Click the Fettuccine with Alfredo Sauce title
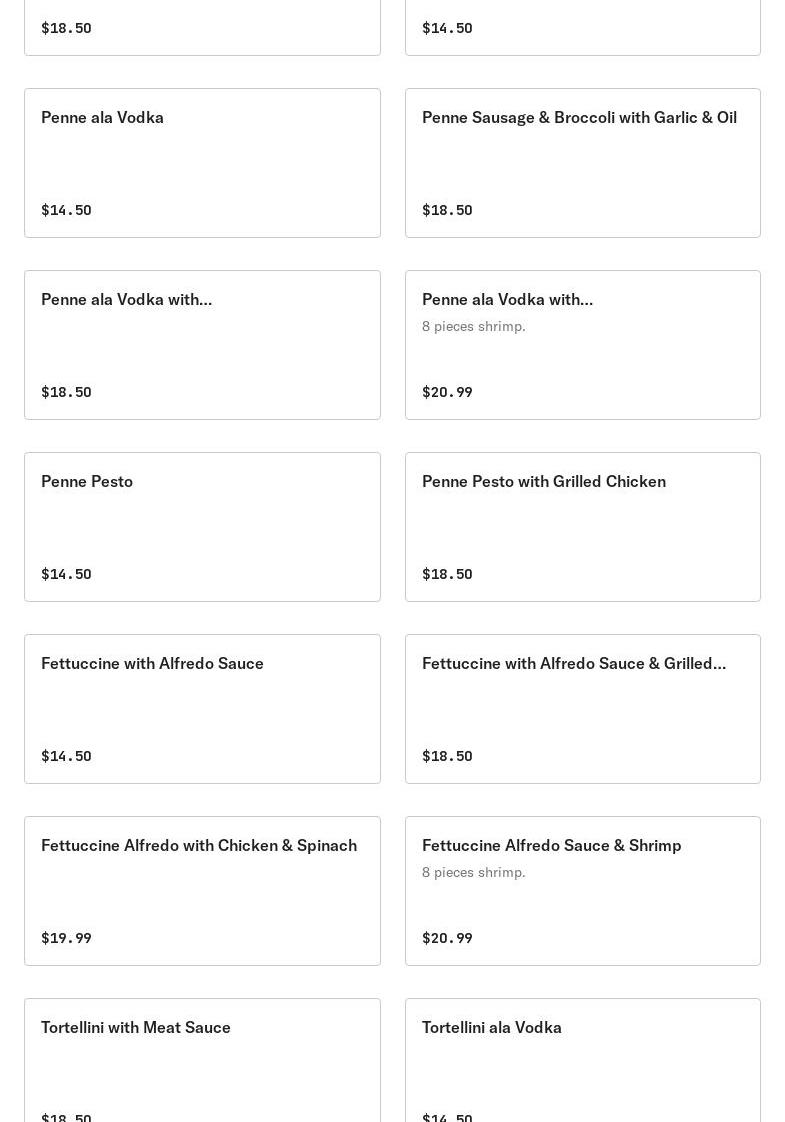Image resolution: width=785 pixels, height=1122 pixels. [152, 663]
